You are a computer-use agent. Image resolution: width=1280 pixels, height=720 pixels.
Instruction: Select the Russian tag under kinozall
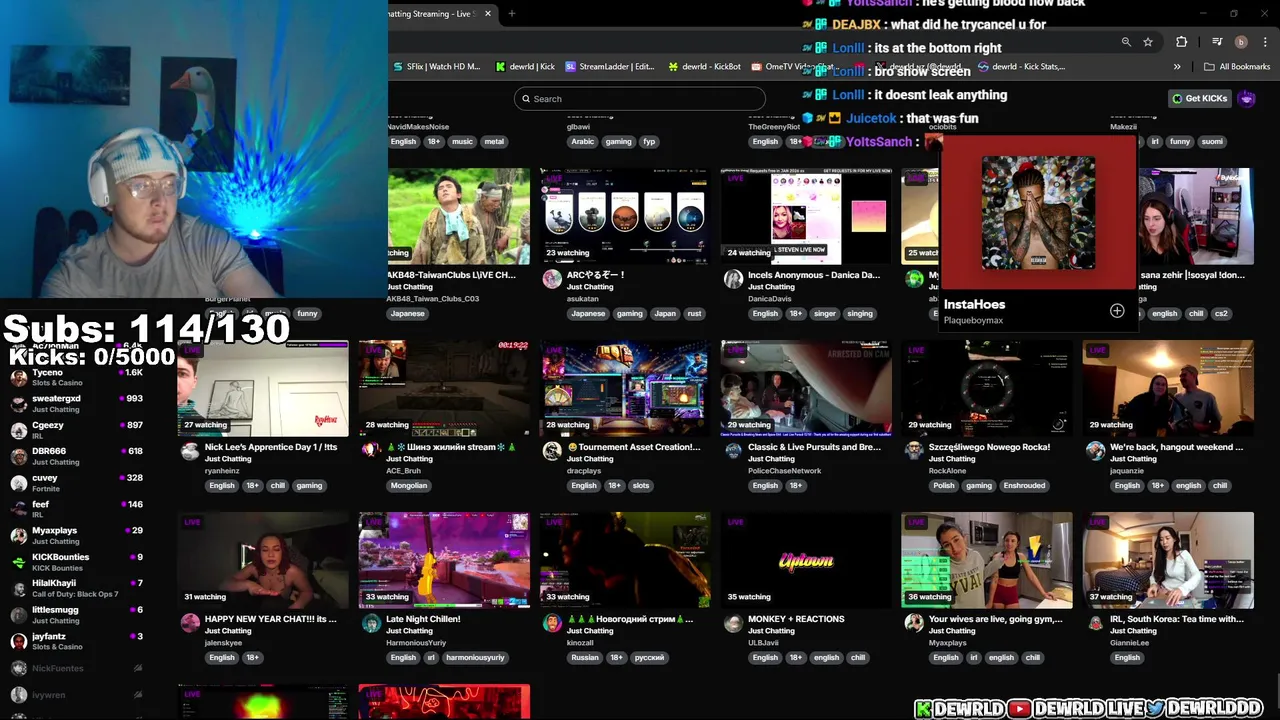[585, 658]
